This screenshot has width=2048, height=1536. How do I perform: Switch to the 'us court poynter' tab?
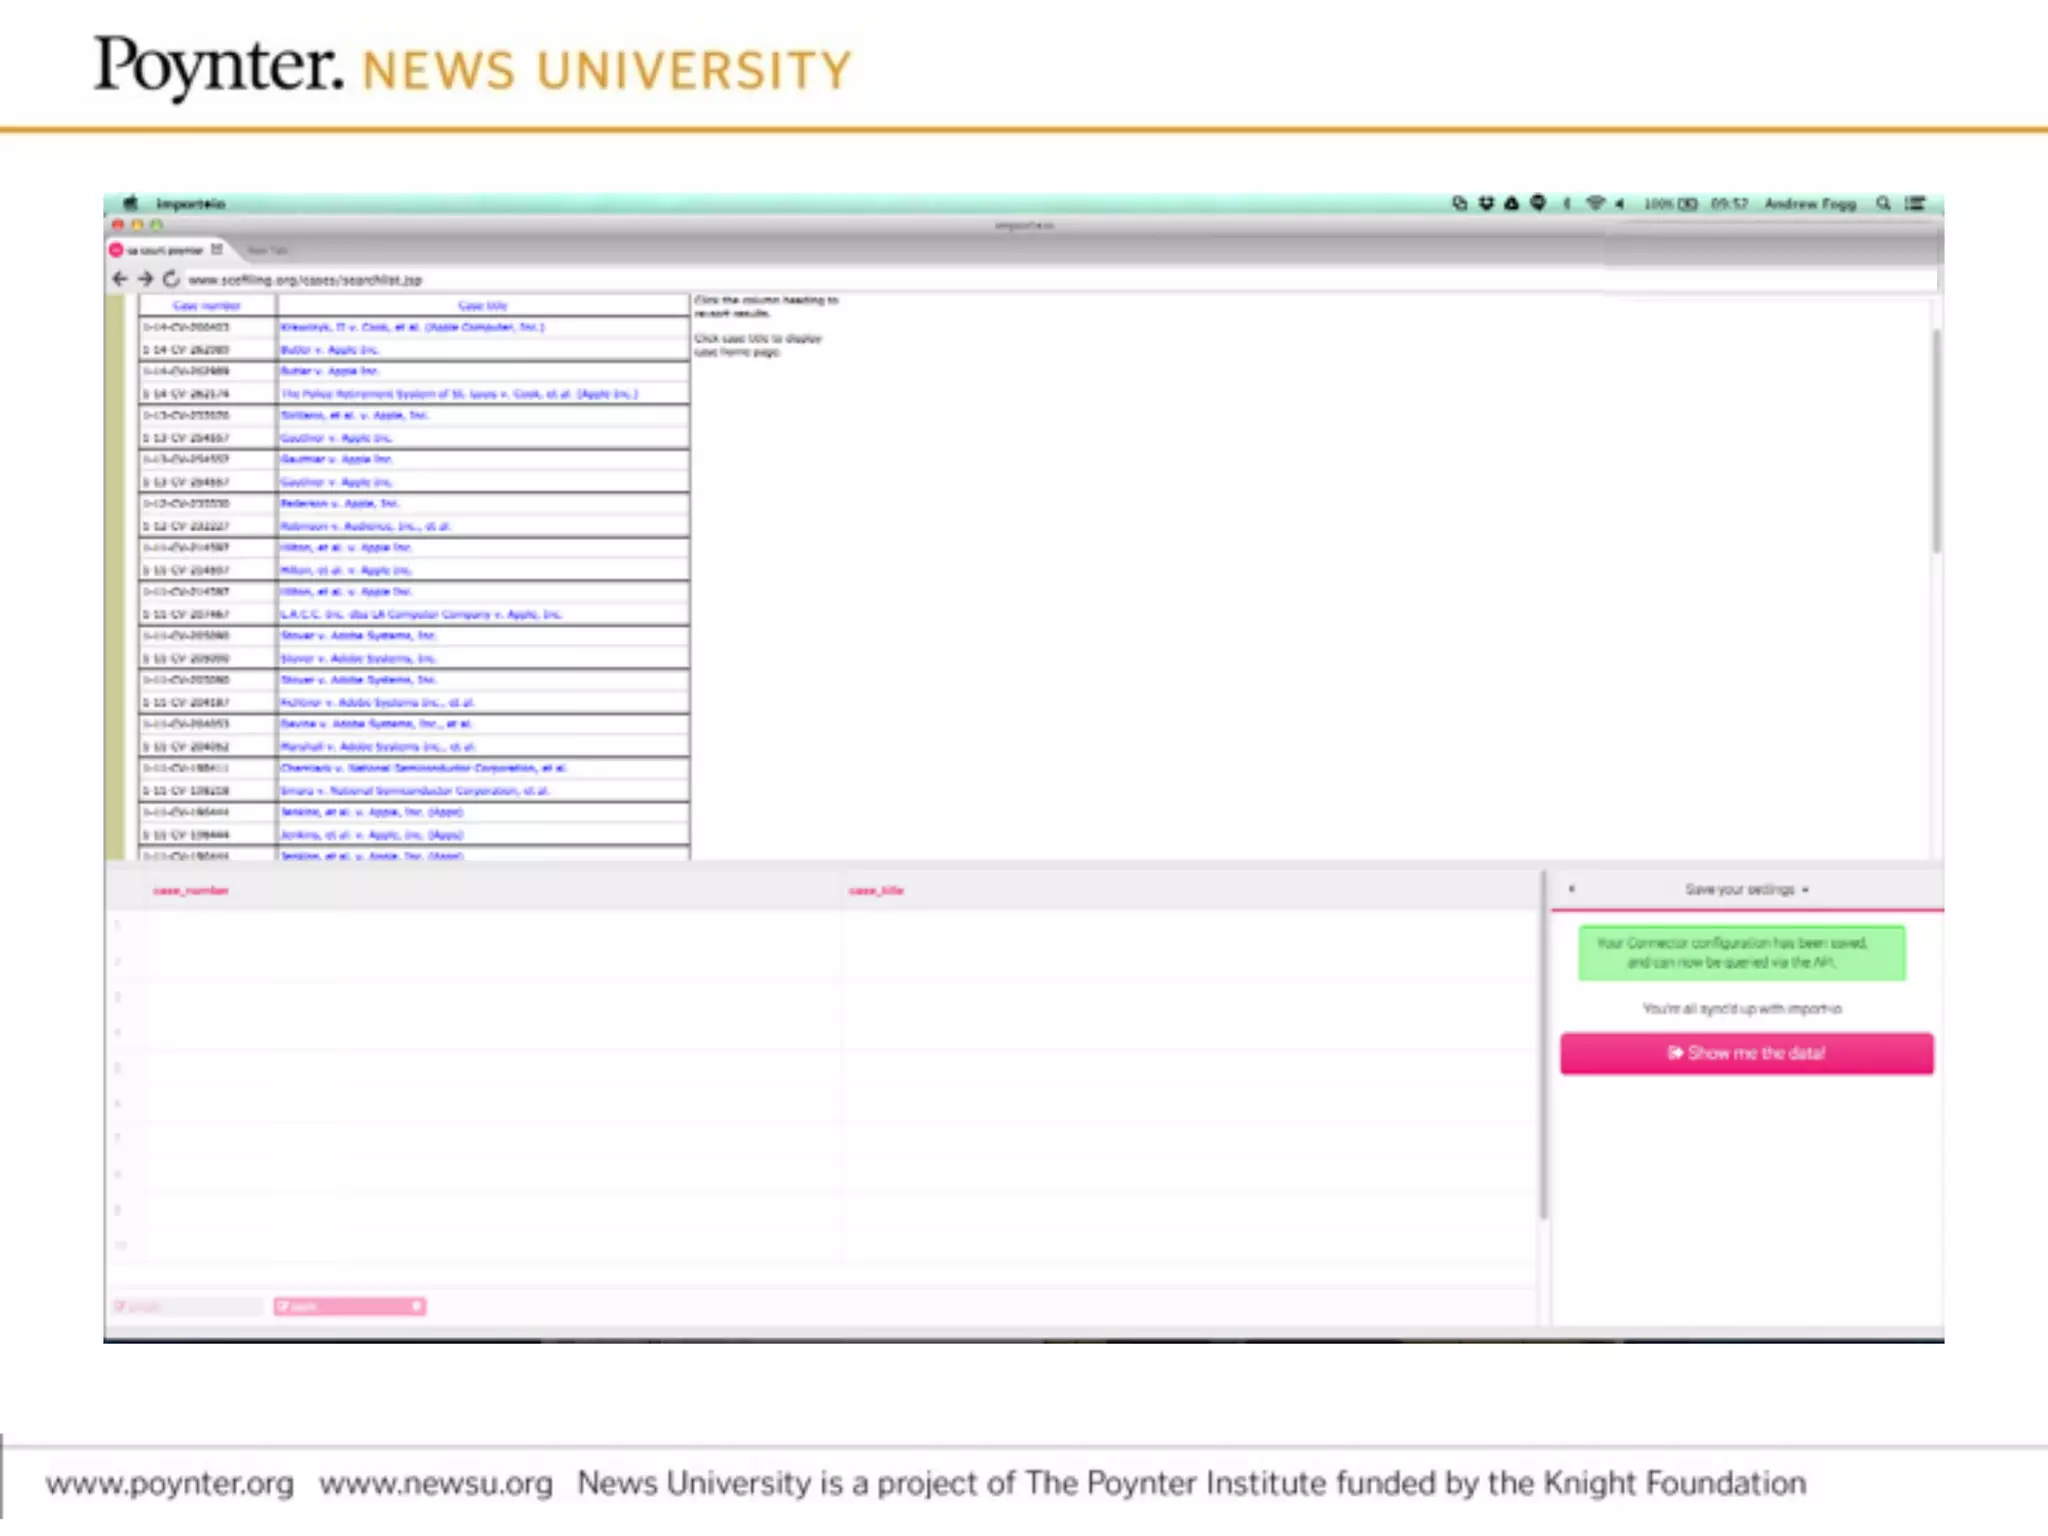[x=165, y=249]
